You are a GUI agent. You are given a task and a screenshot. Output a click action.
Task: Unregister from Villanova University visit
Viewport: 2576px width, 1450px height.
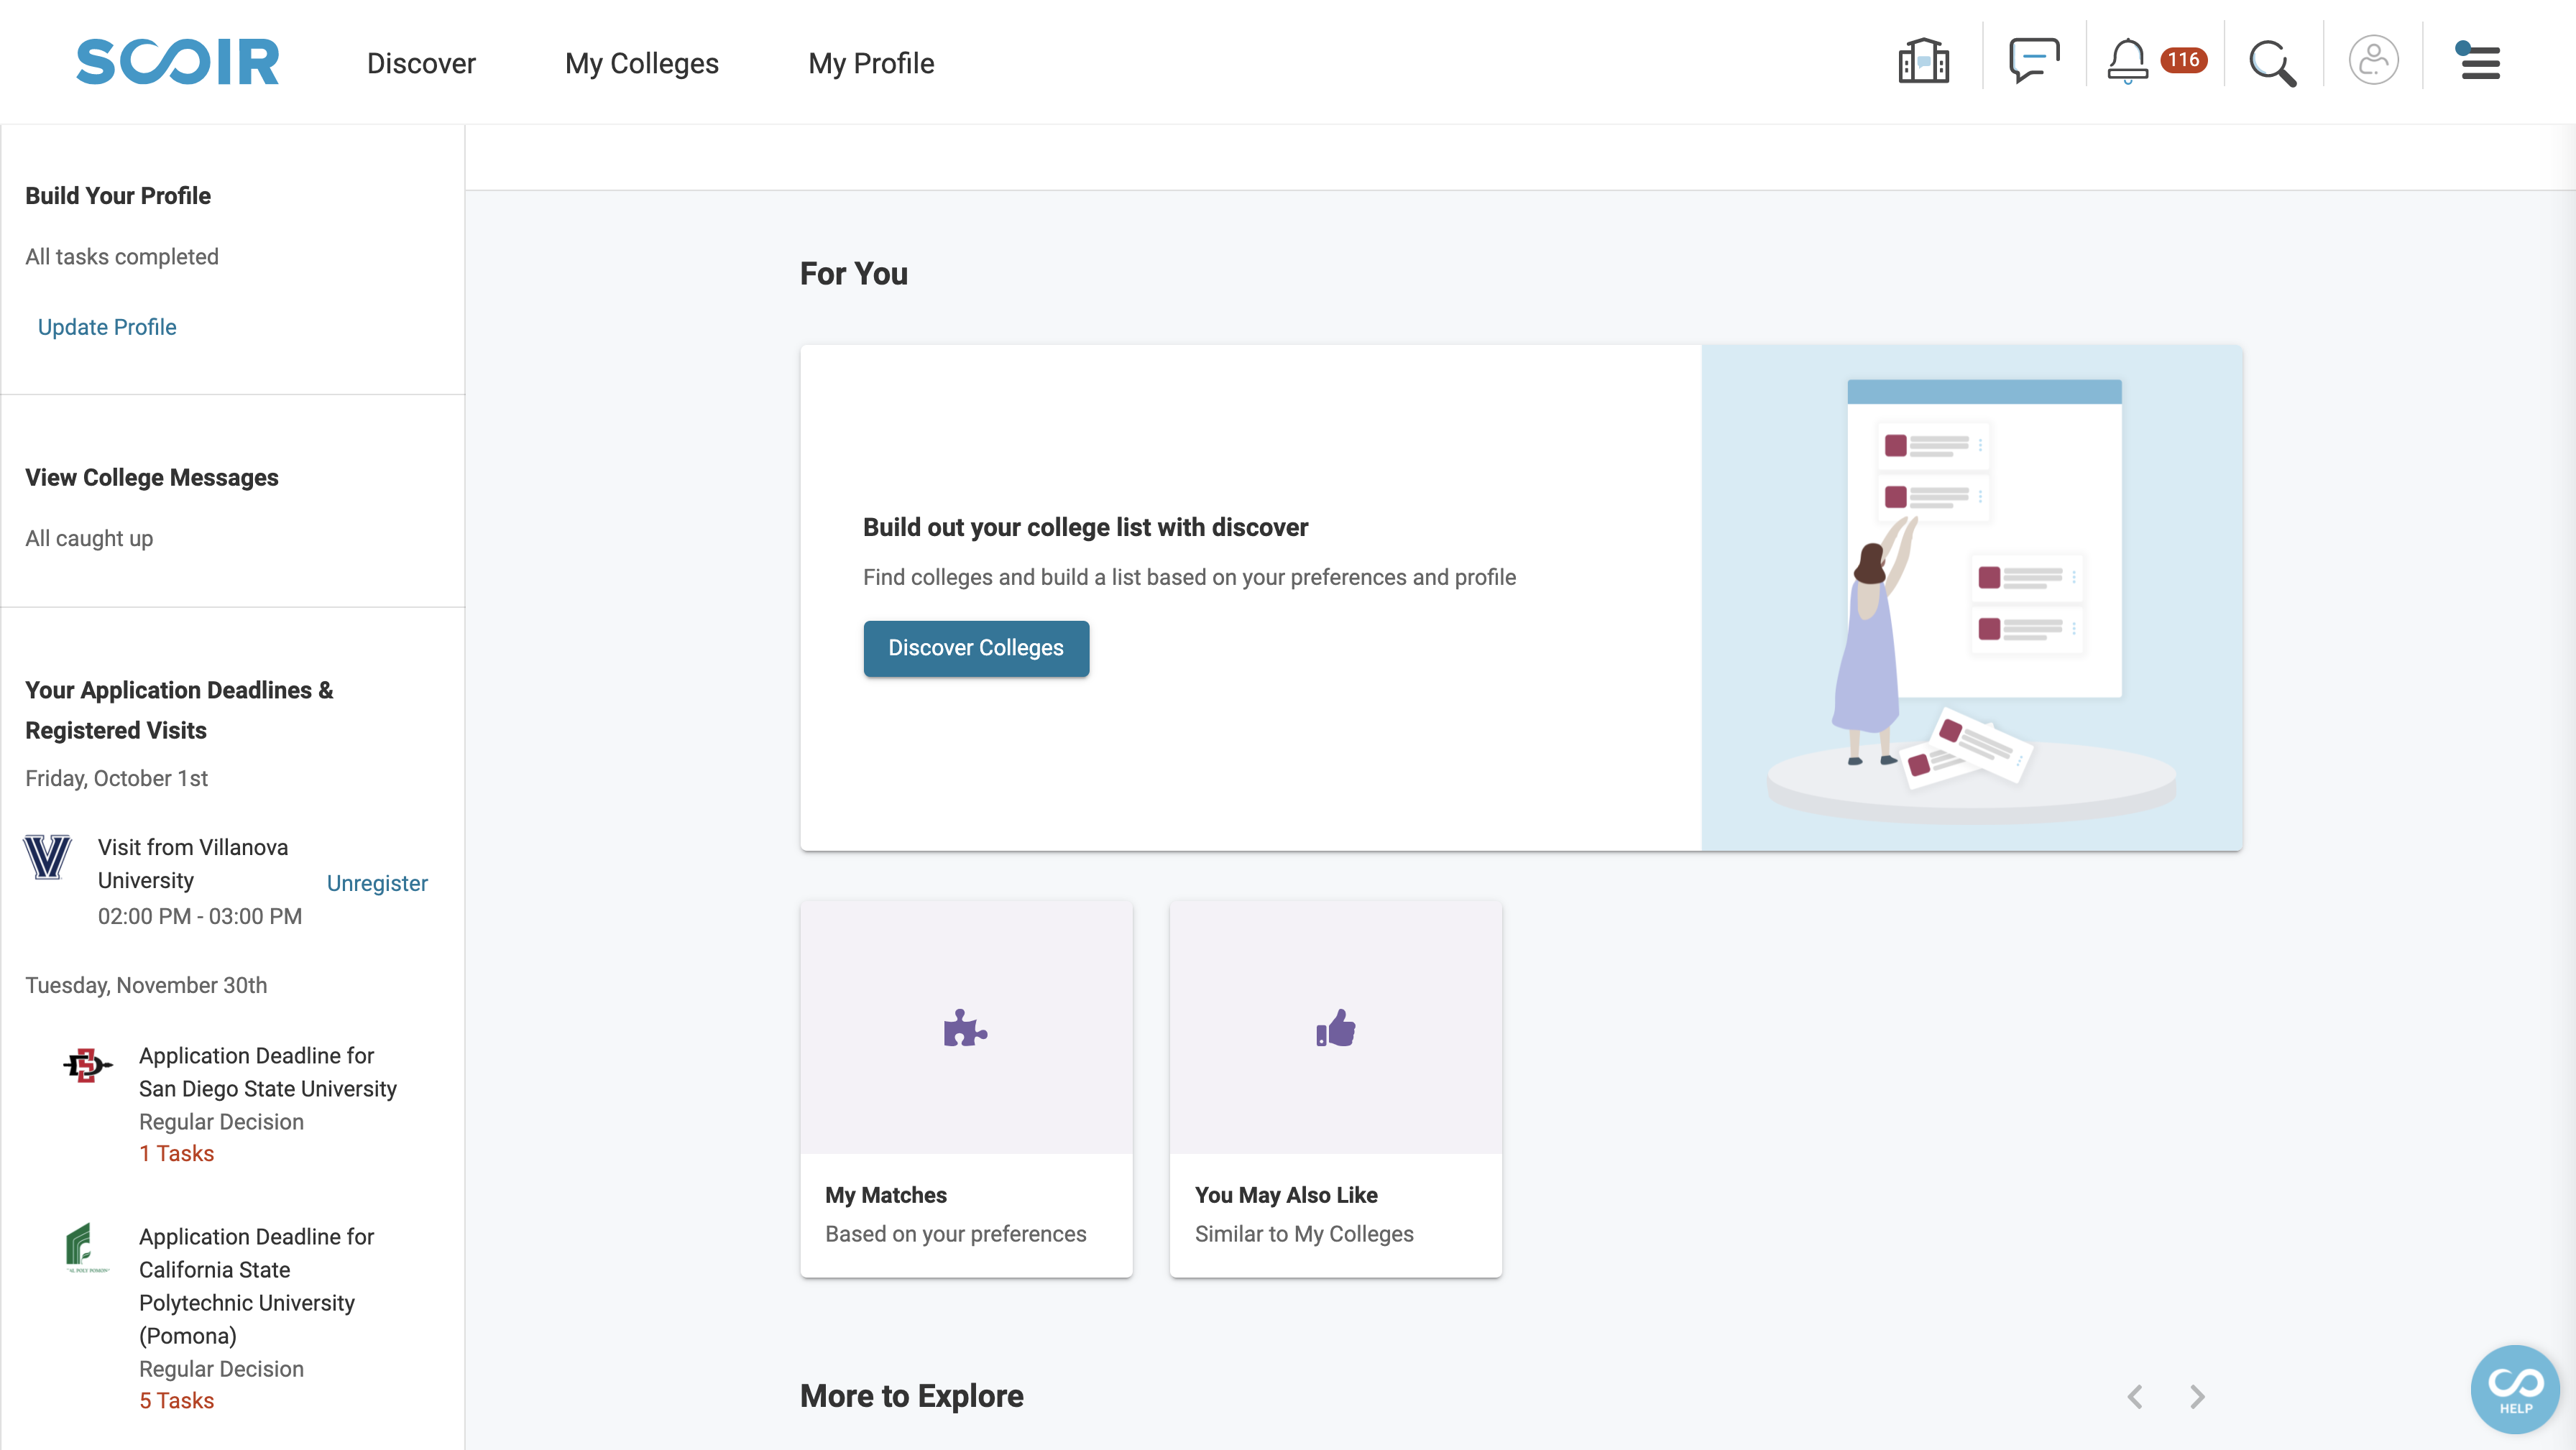coord(377,883)
